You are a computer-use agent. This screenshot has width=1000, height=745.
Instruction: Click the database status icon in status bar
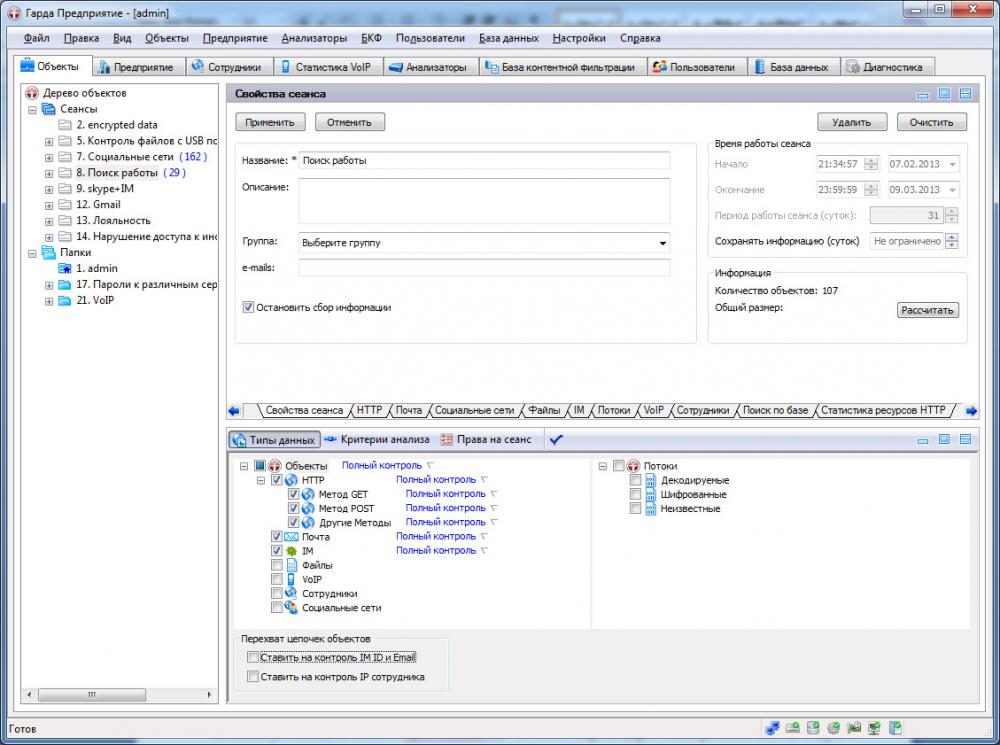[x=813, y=728]
